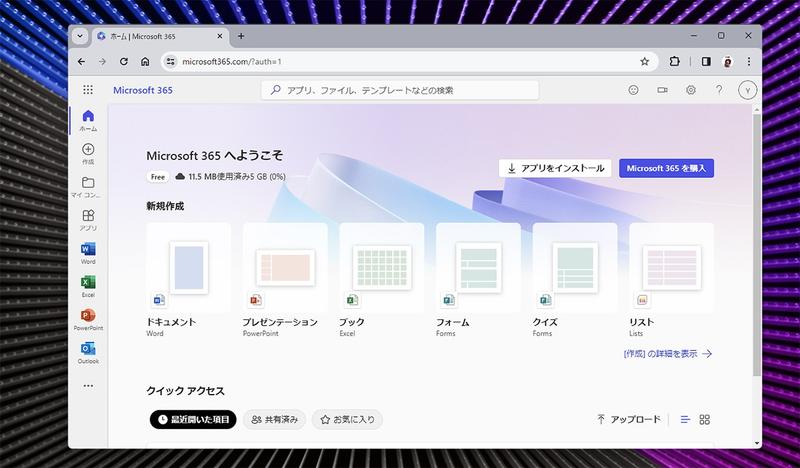Open the feedback smiley icon

click(x=633, y=90)
